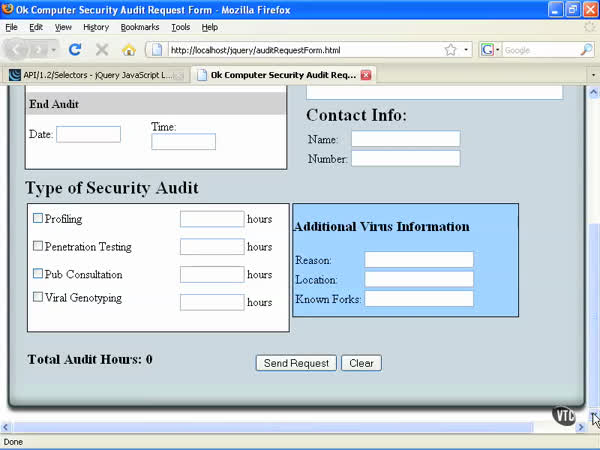This screenshot has width=600, height=450.
Task: Enable the Profiling checkbox
Action: pyautogui.click(x=39, y=219)
